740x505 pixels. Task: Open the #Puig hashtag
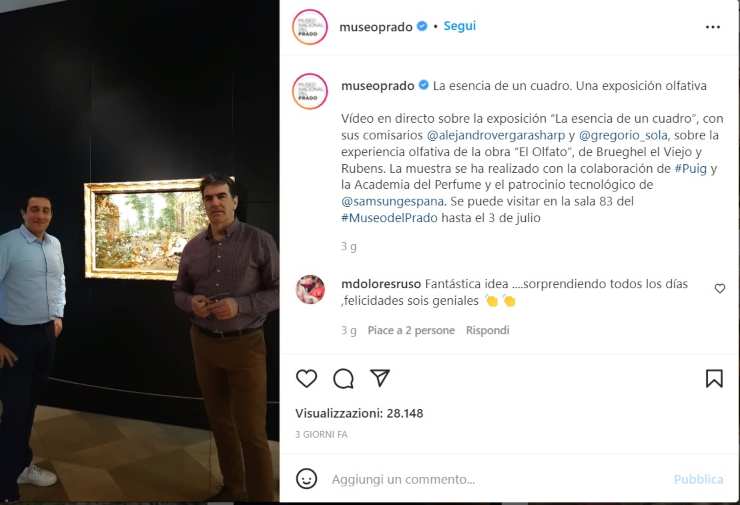click(x=690, y=168)
